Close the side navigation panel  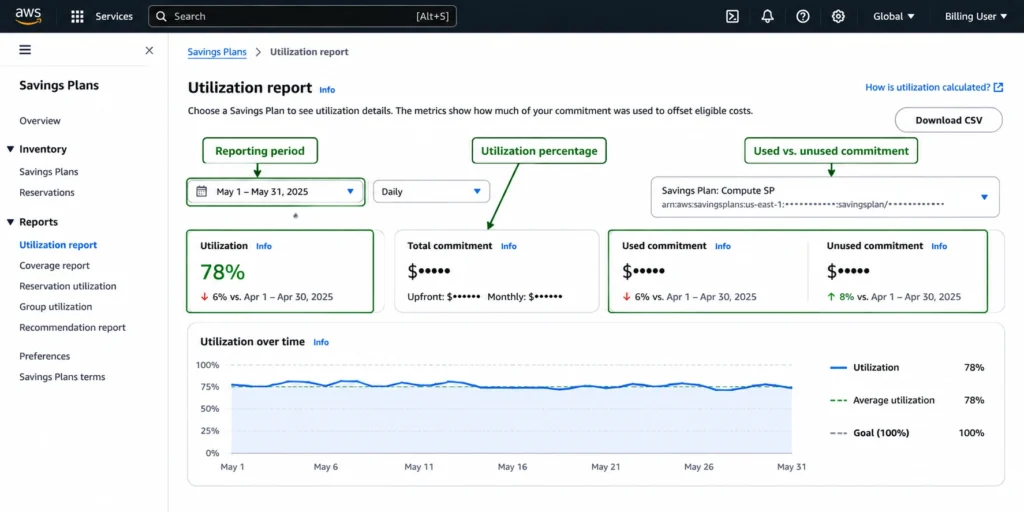(x=149, y=50)
